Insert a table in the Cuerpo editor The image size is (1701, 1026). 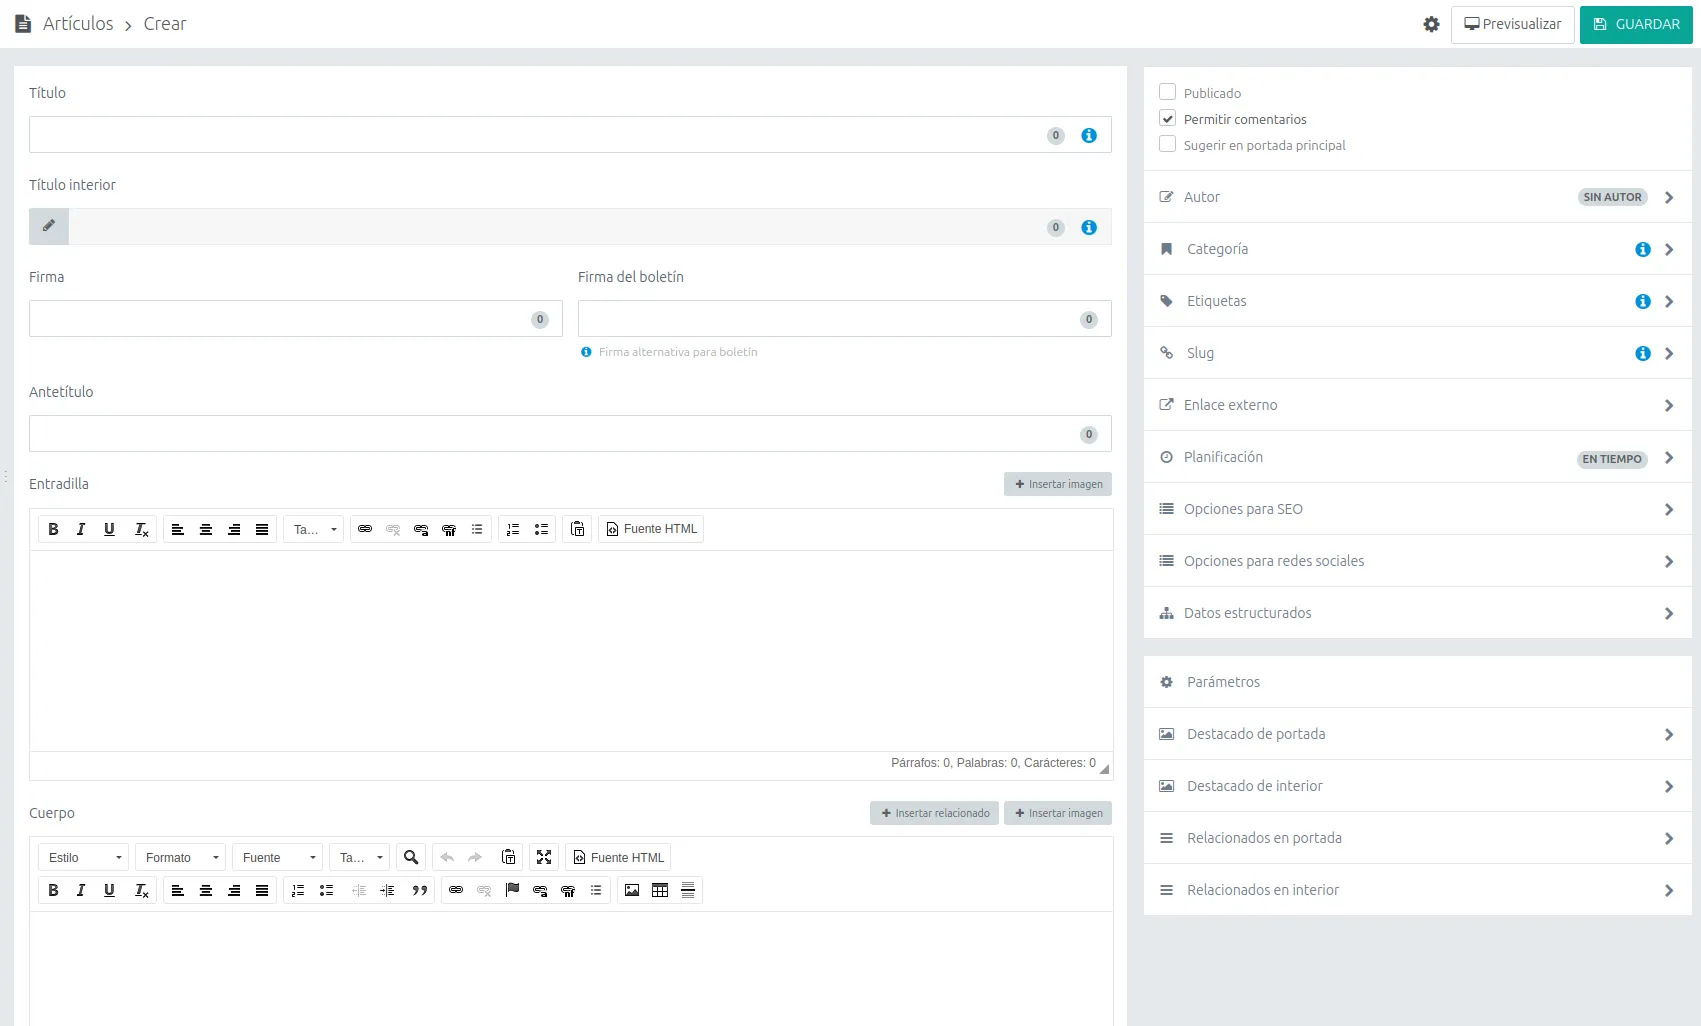click(660, 890)
